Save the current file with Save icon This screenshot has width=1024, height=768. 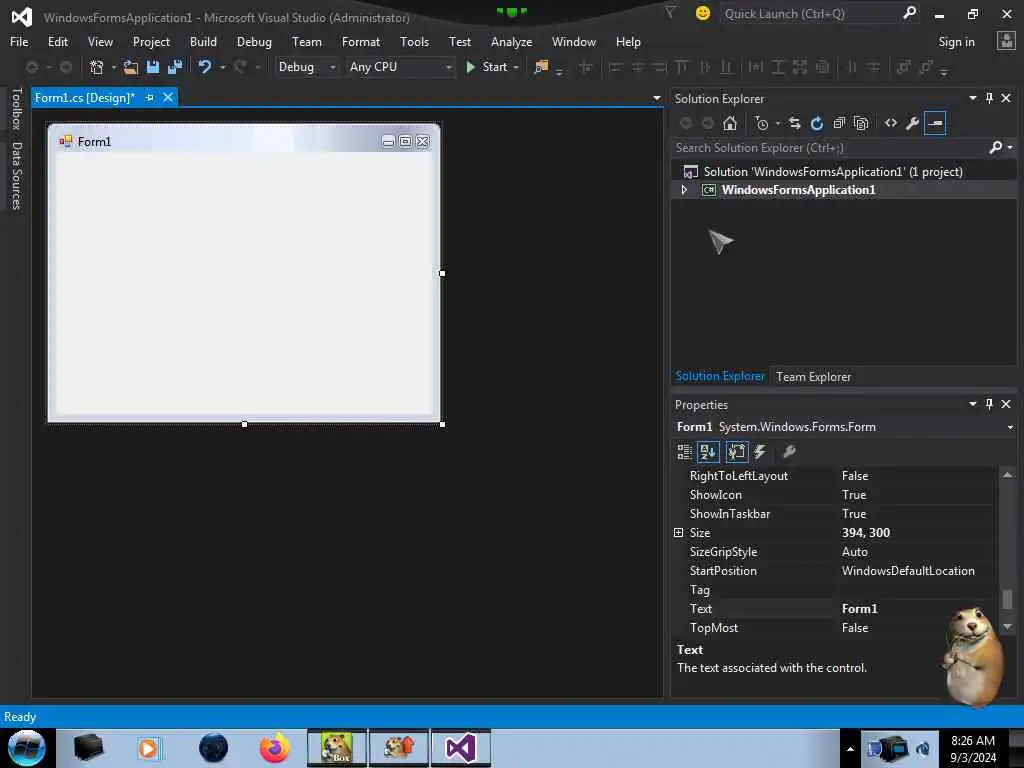[x=153, y=67]
